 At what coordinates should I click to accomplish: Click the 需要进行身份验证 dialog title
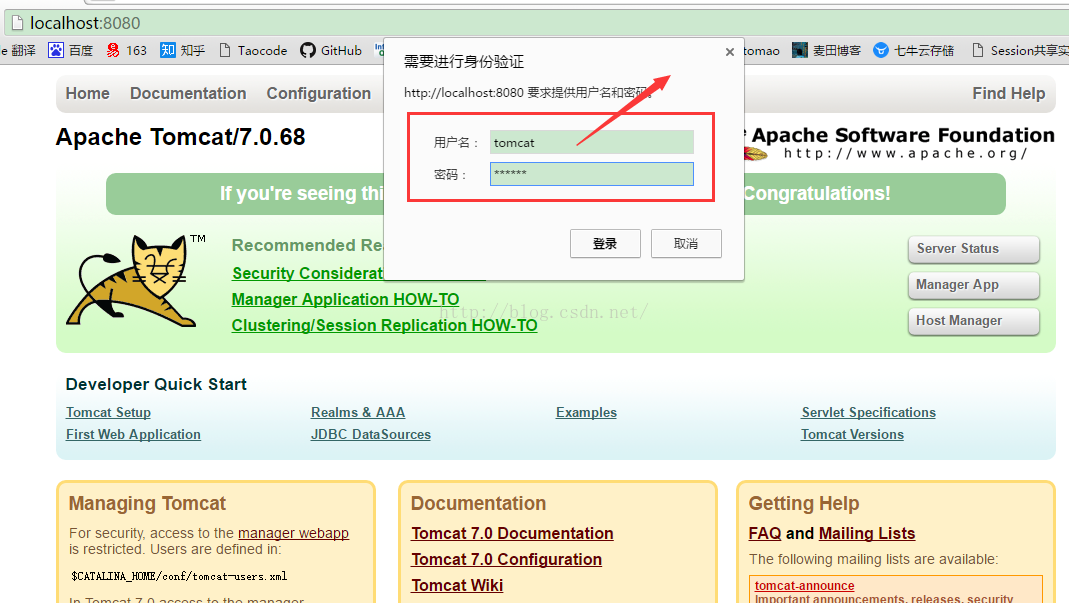(x=464, y=61)
